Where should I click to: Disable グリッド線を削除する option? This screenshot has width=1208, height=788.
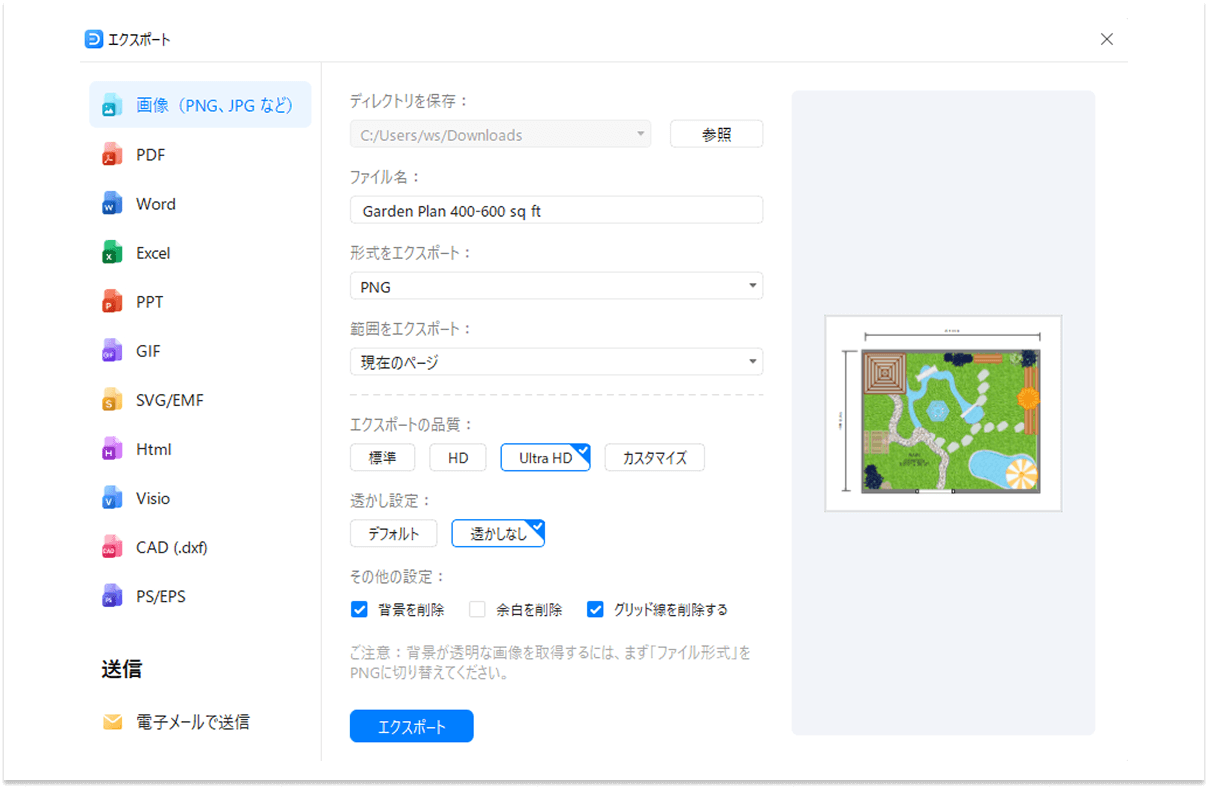click(x=595, y=609)
